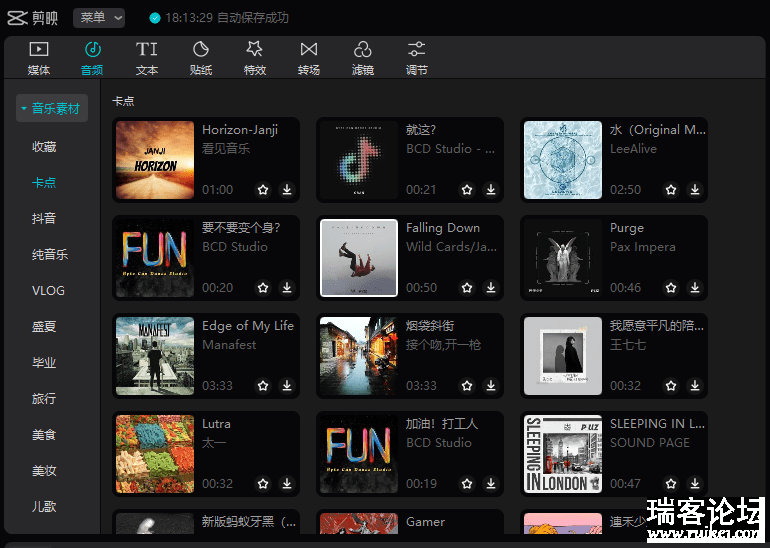
Task: Favorite the 要不要变个身? track
Action: tap(263, 287)
